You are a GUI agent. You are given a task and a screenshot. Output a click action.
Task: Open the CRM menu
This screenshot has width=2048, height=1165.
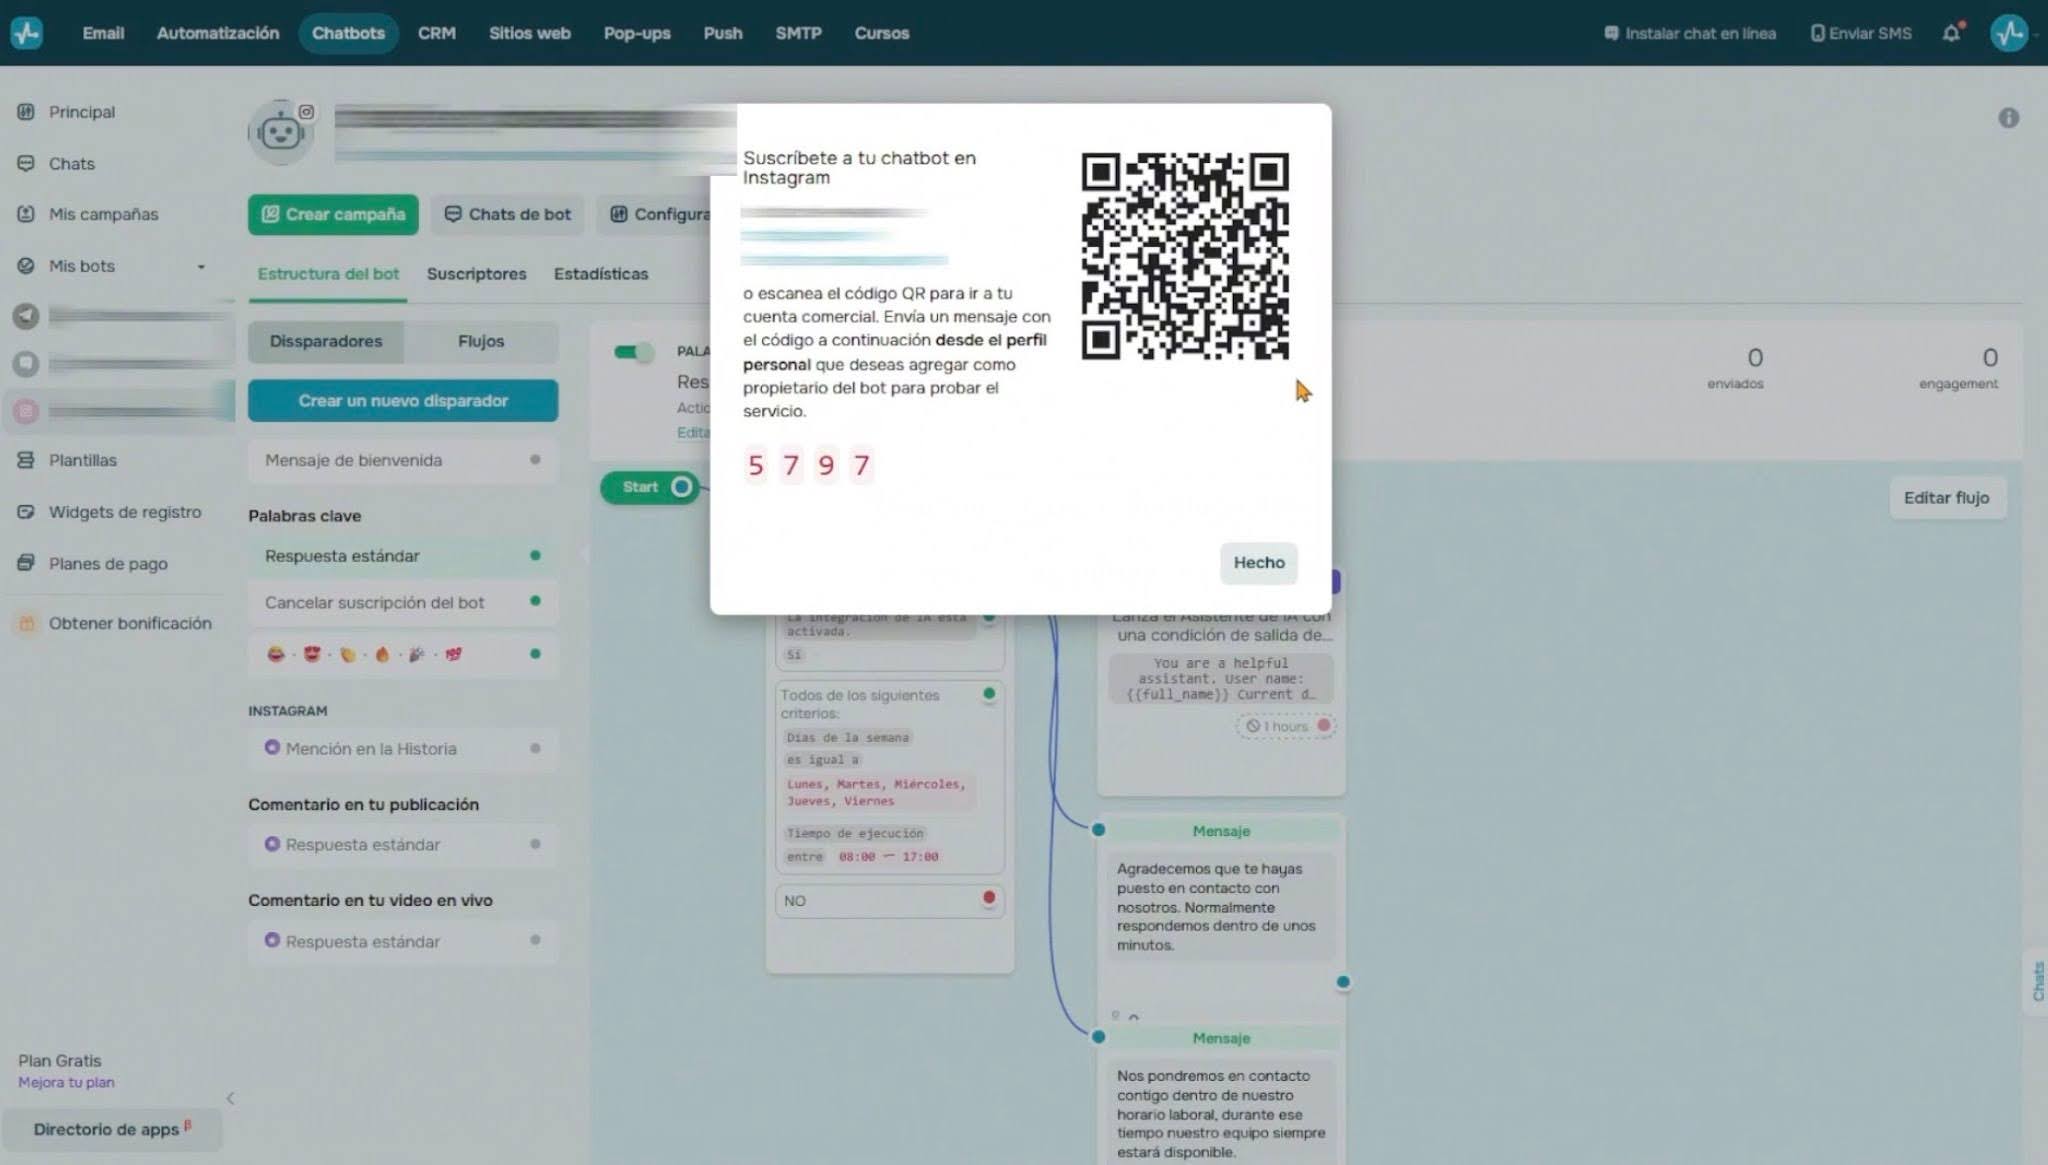(436, 33)
